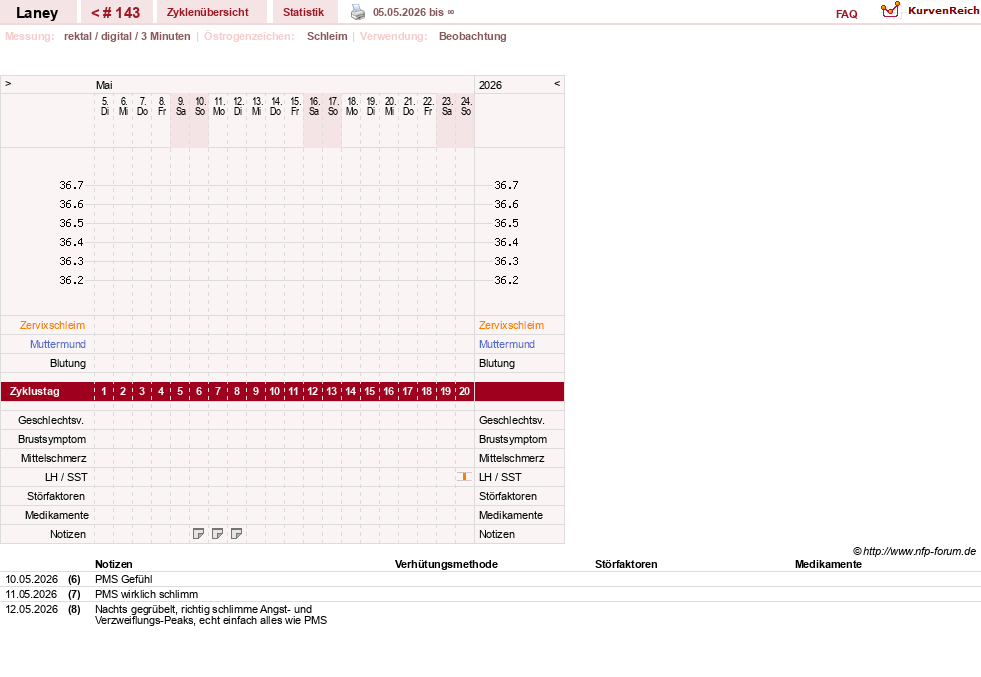981x677 pixels.
Task: Open the note icon on May 11
Action: (217, 534)
